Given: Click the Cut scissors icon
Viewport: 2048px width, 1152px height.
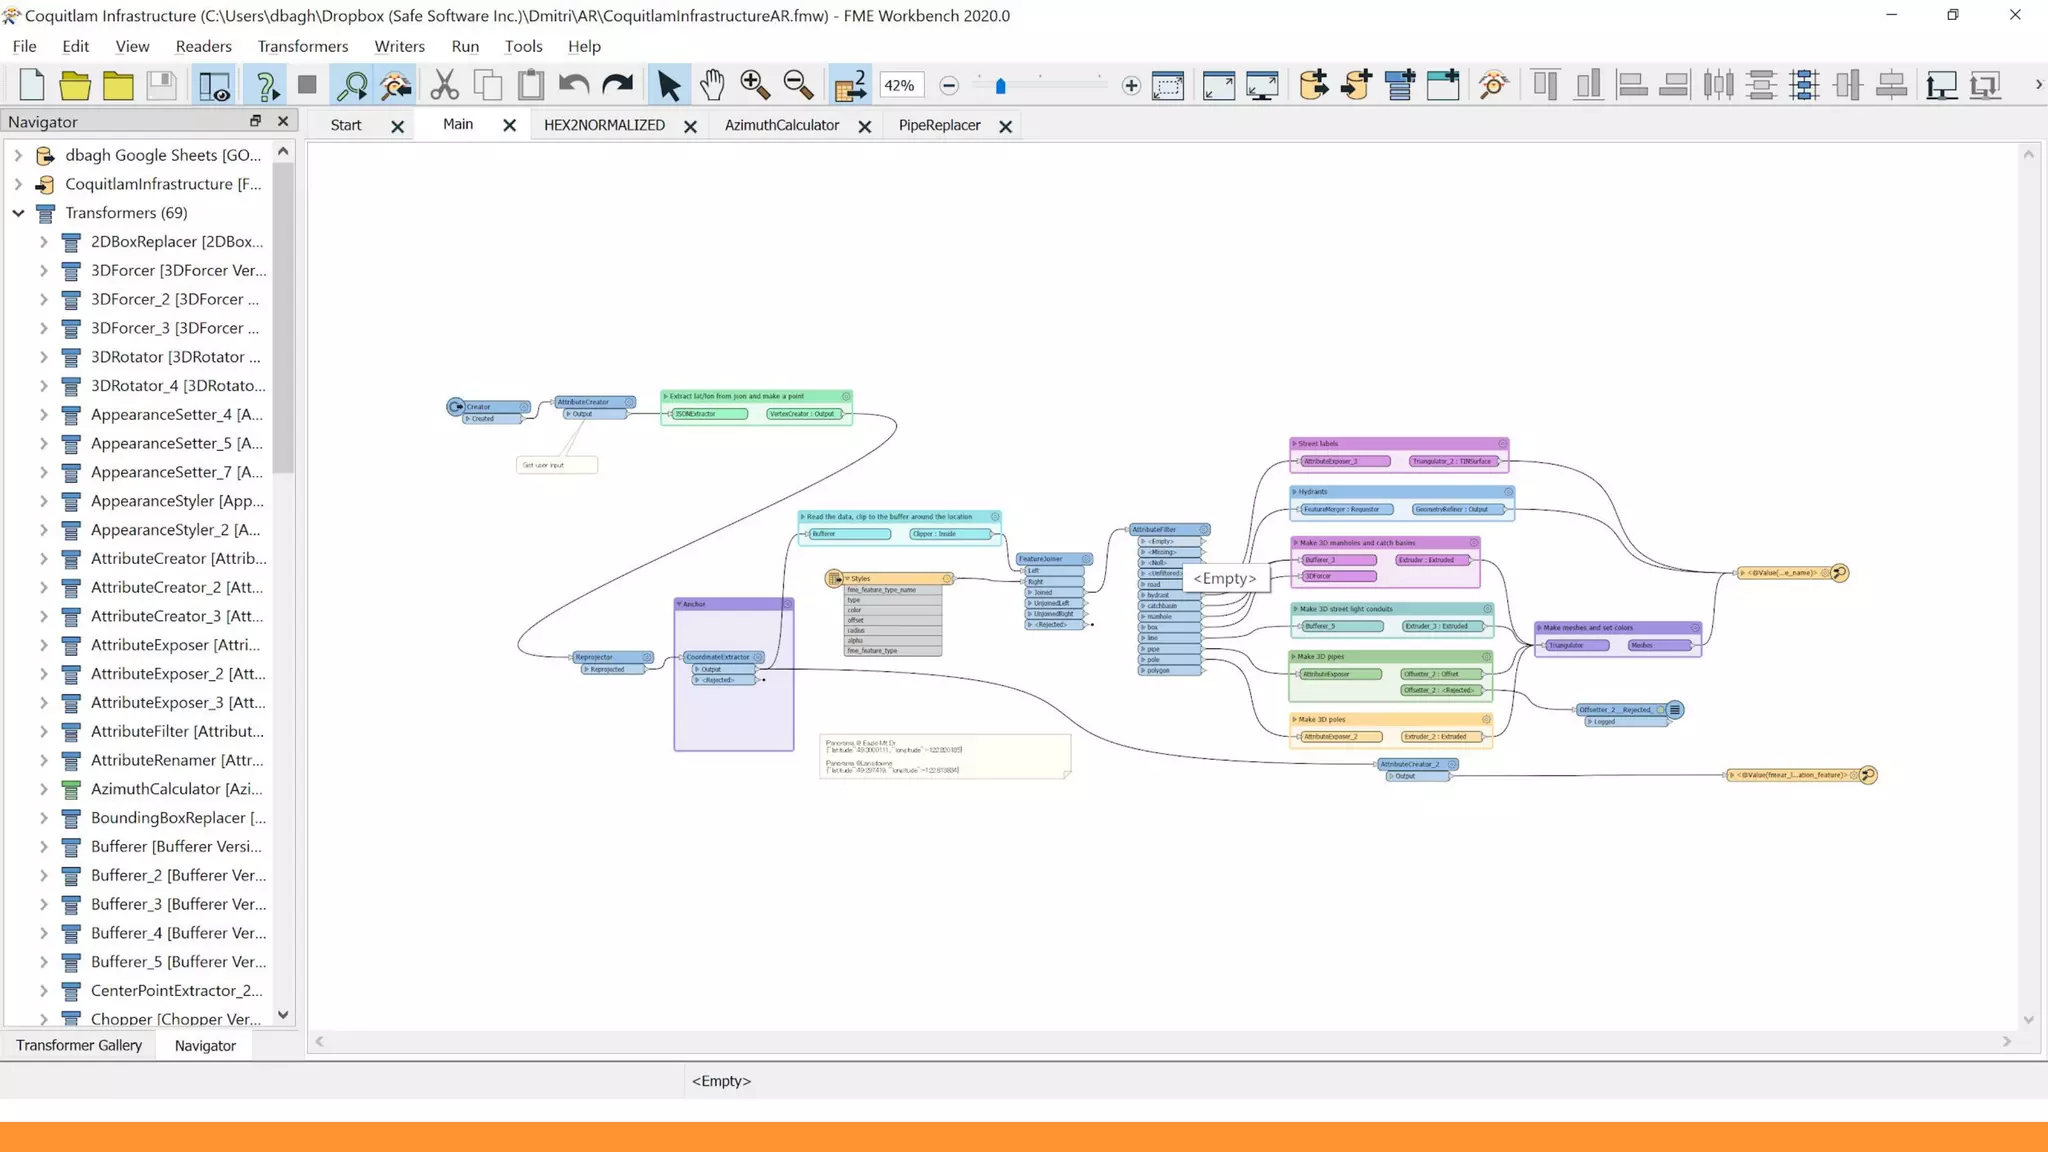Looking at the screenshot, I should (444, 85).
